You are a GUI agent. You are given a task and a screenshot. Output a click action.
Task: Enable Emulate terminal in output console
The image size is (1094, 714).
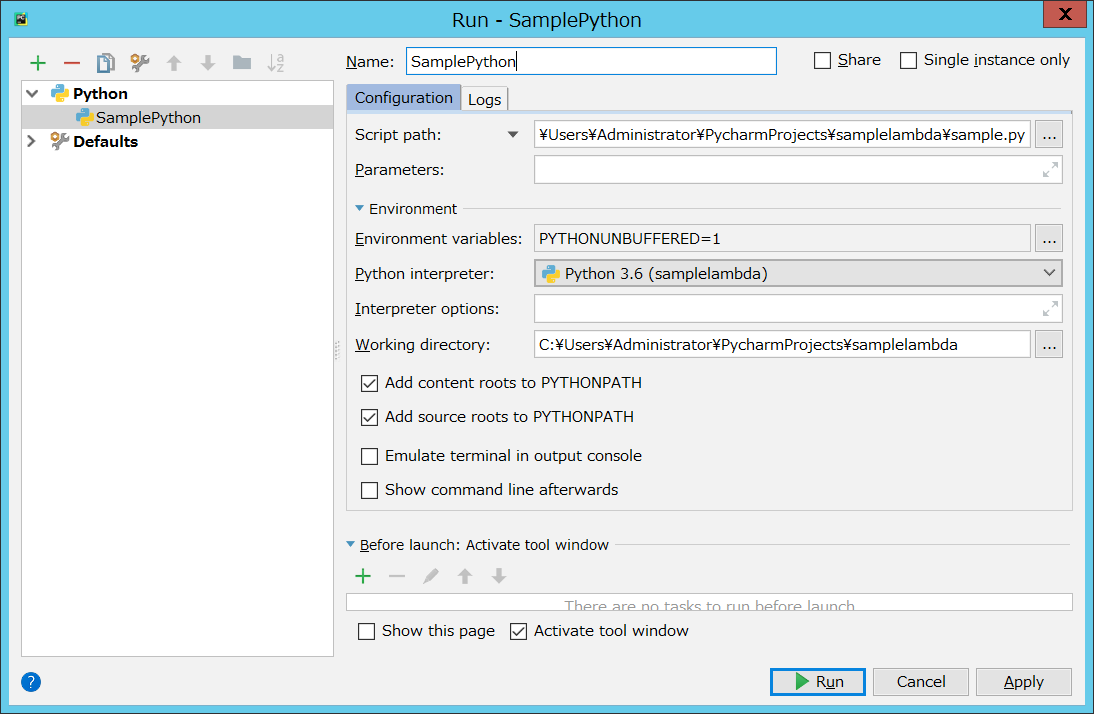tap(369, 455)
